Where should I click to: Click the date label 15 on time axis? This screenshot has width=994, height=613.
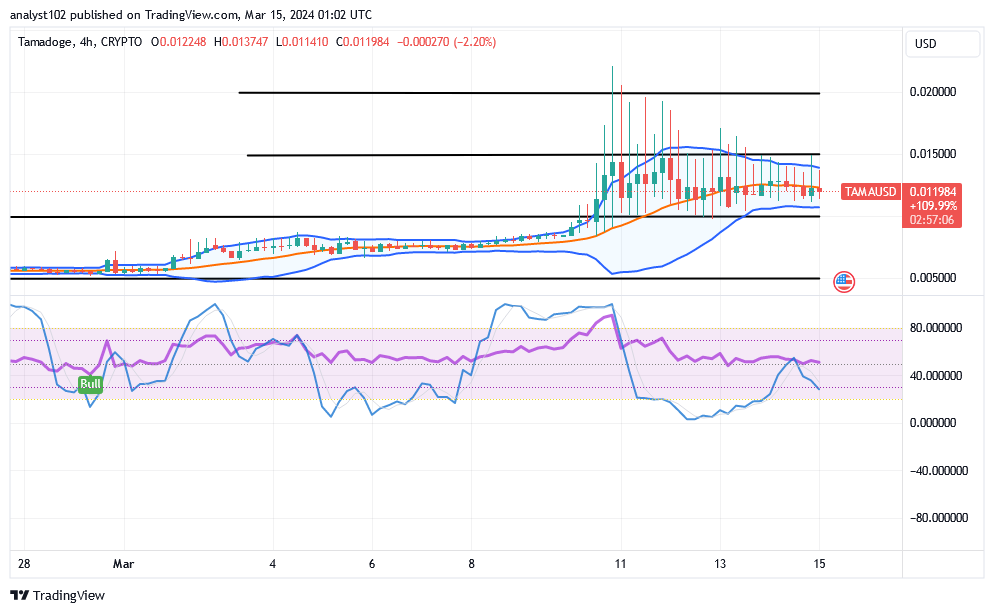pos(819,564)
